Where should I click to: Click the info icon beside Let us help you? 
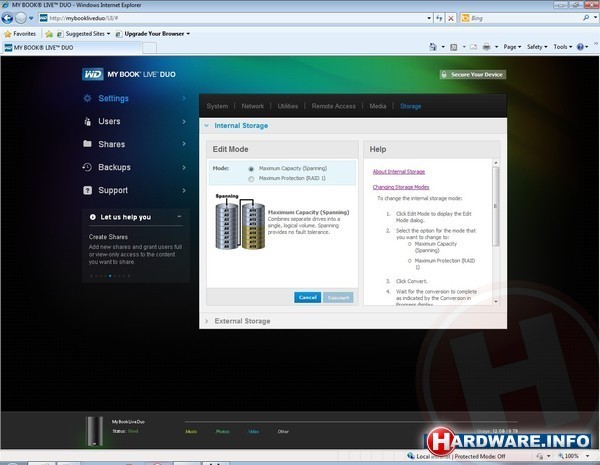coord(93,217)
